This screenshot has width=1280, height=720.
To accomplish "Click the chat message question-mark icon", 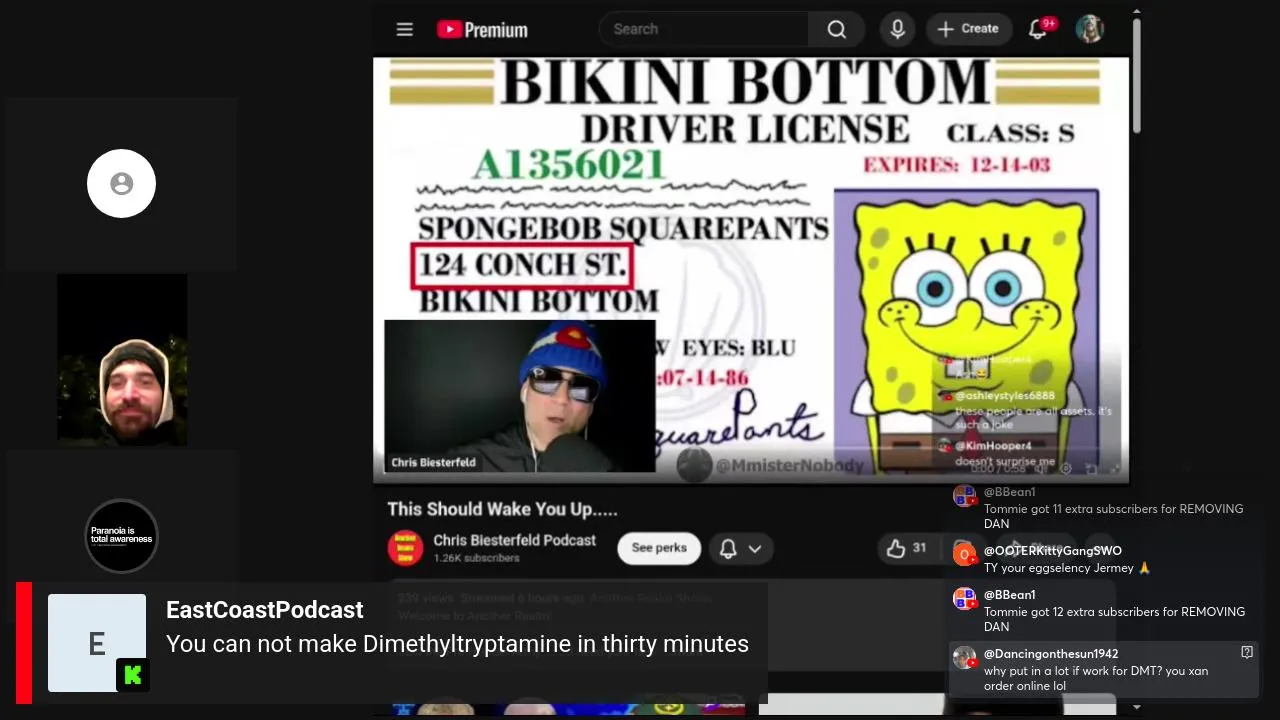I will [x=1247, y=652].
